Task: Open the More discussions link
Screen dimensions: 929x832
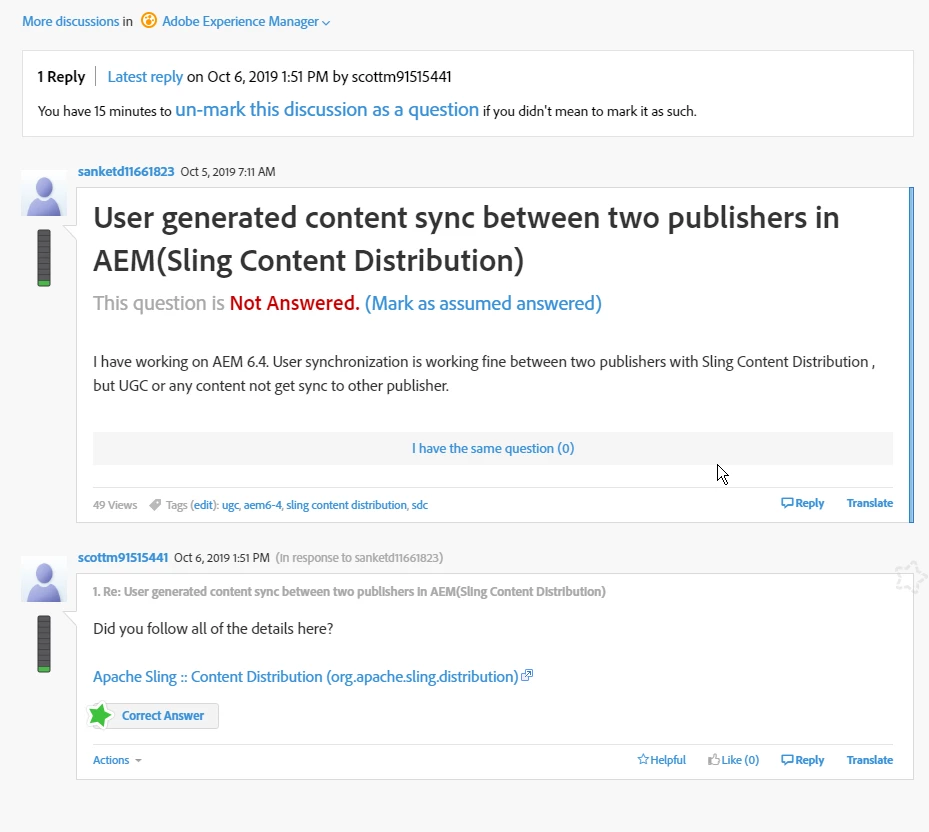Action: tap(71, 21)
